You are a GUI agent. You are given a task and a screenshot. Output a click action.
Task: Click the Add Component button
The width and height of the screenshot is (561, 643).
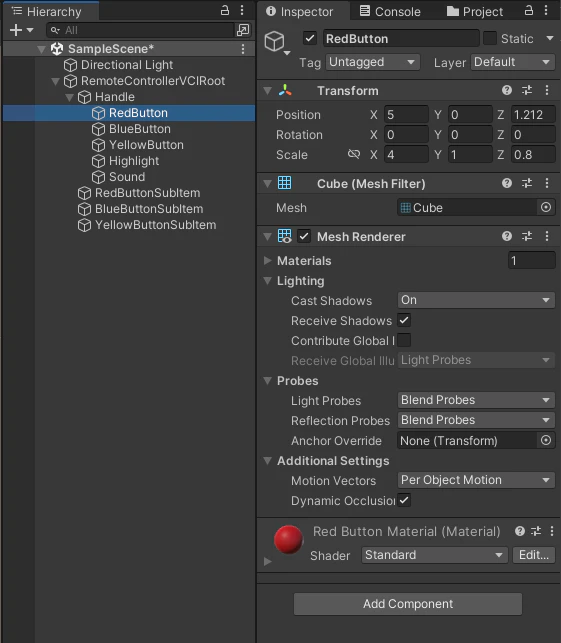pos(408,604)
